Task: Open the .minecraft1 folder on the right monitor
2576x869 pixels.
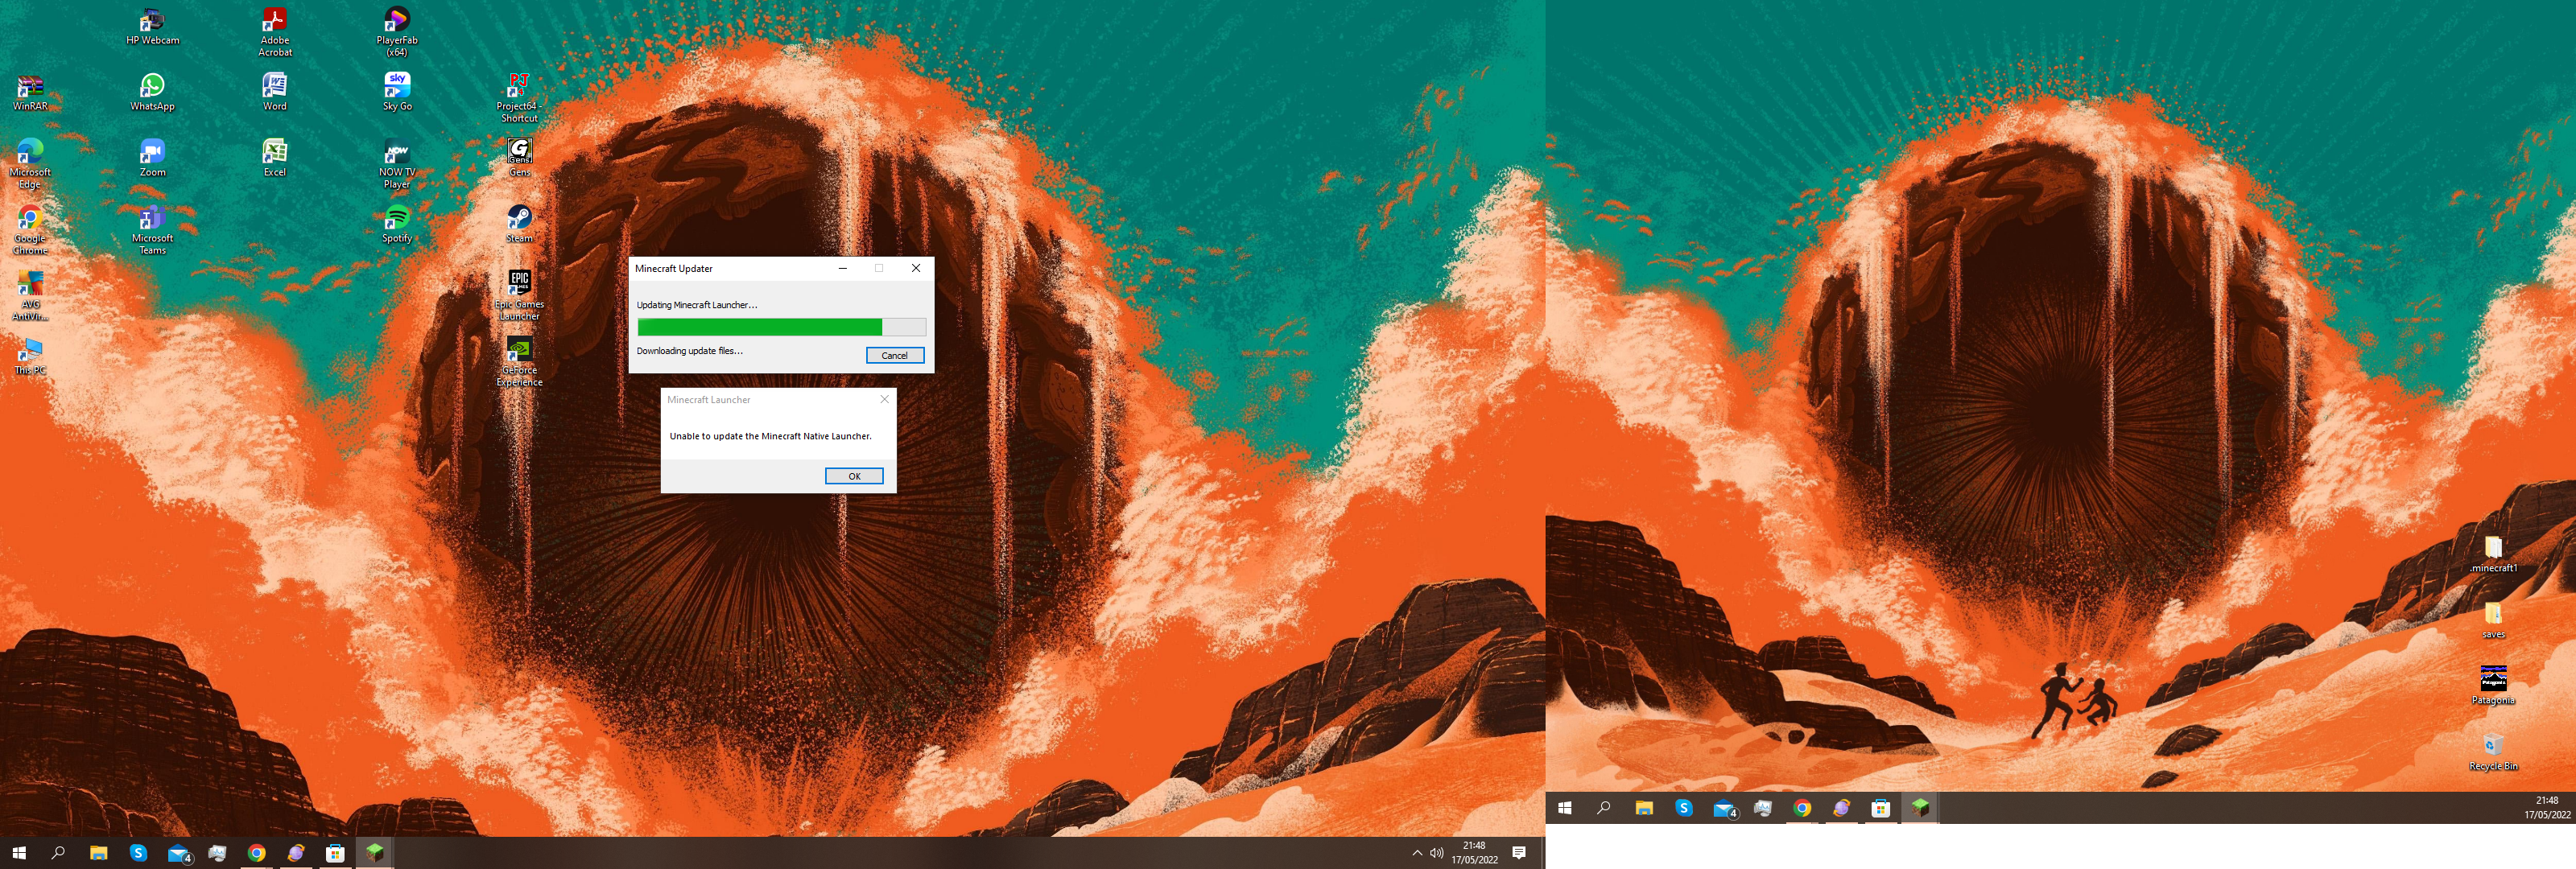Action: (x=2492, y=548)
